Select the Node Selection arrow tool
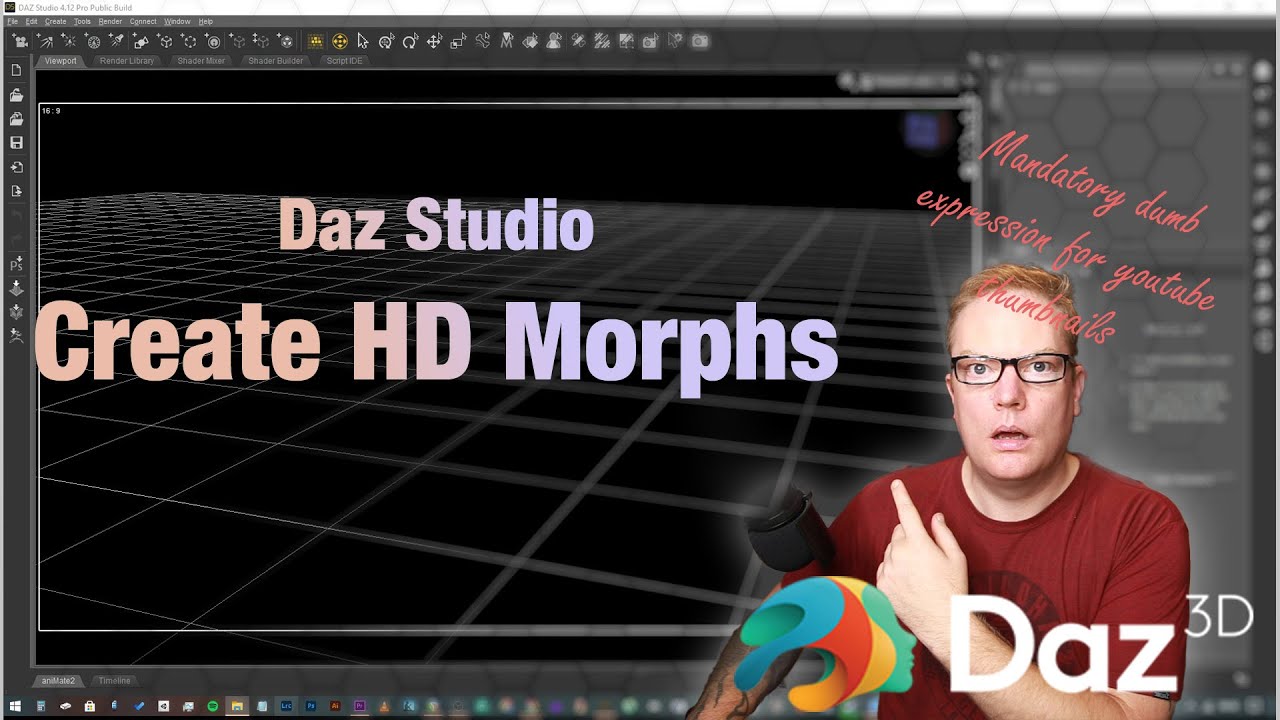The image size is (1280, 720). pyautogui.click(x=362, y=41)
